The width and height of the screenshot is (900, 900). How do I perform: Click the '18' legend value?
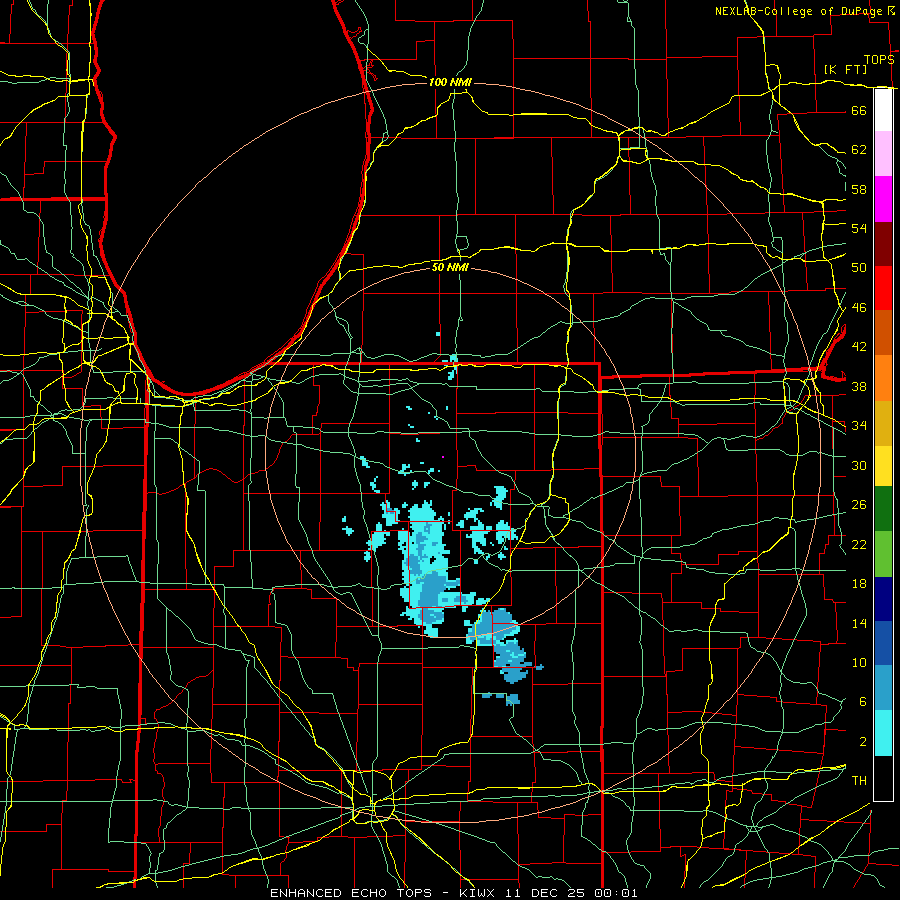point(859,584)
